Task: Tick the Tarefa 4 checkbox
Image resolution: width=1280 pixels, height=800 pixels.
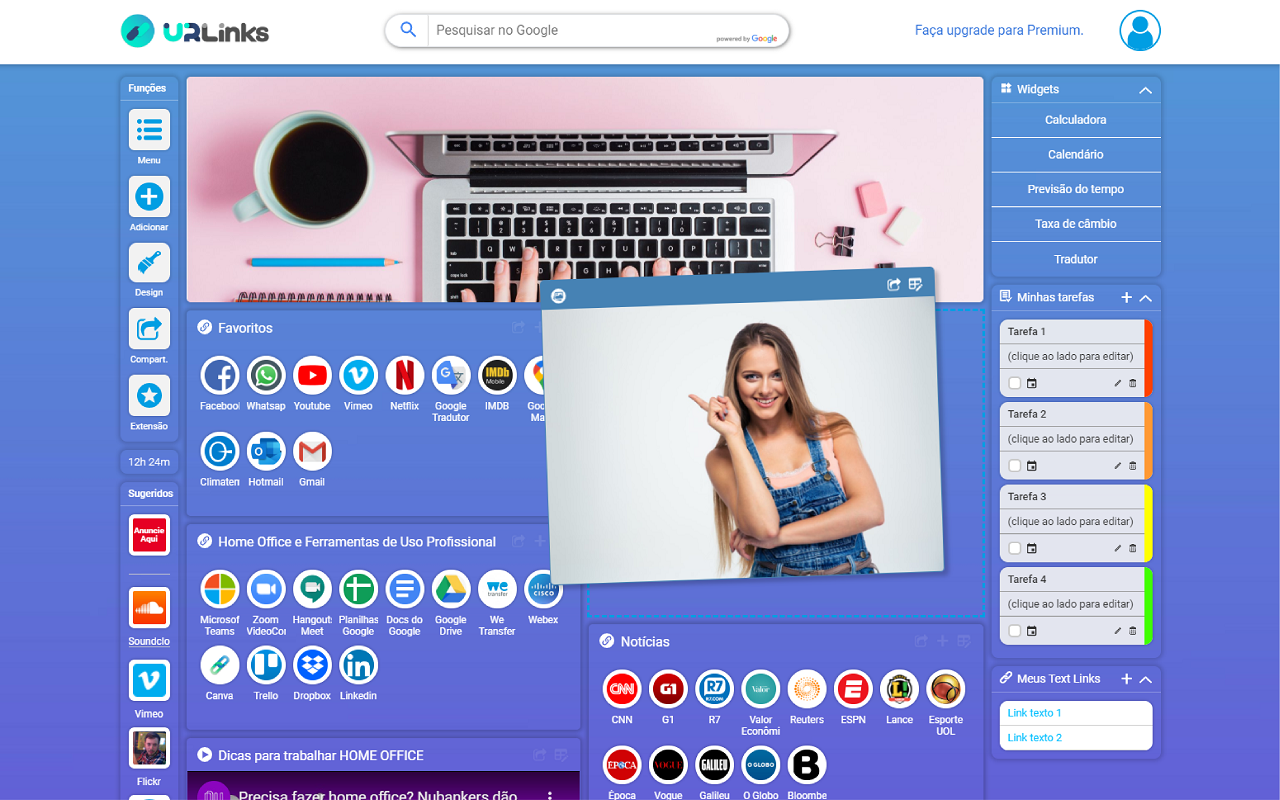Action: [1015, 631]
